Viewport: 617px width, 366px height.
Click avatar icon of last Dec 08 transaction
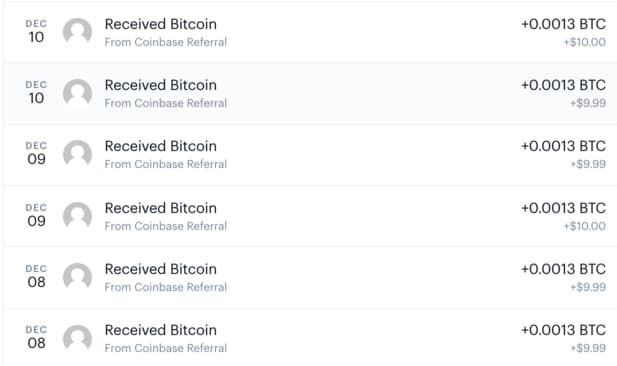pos(78,338)
